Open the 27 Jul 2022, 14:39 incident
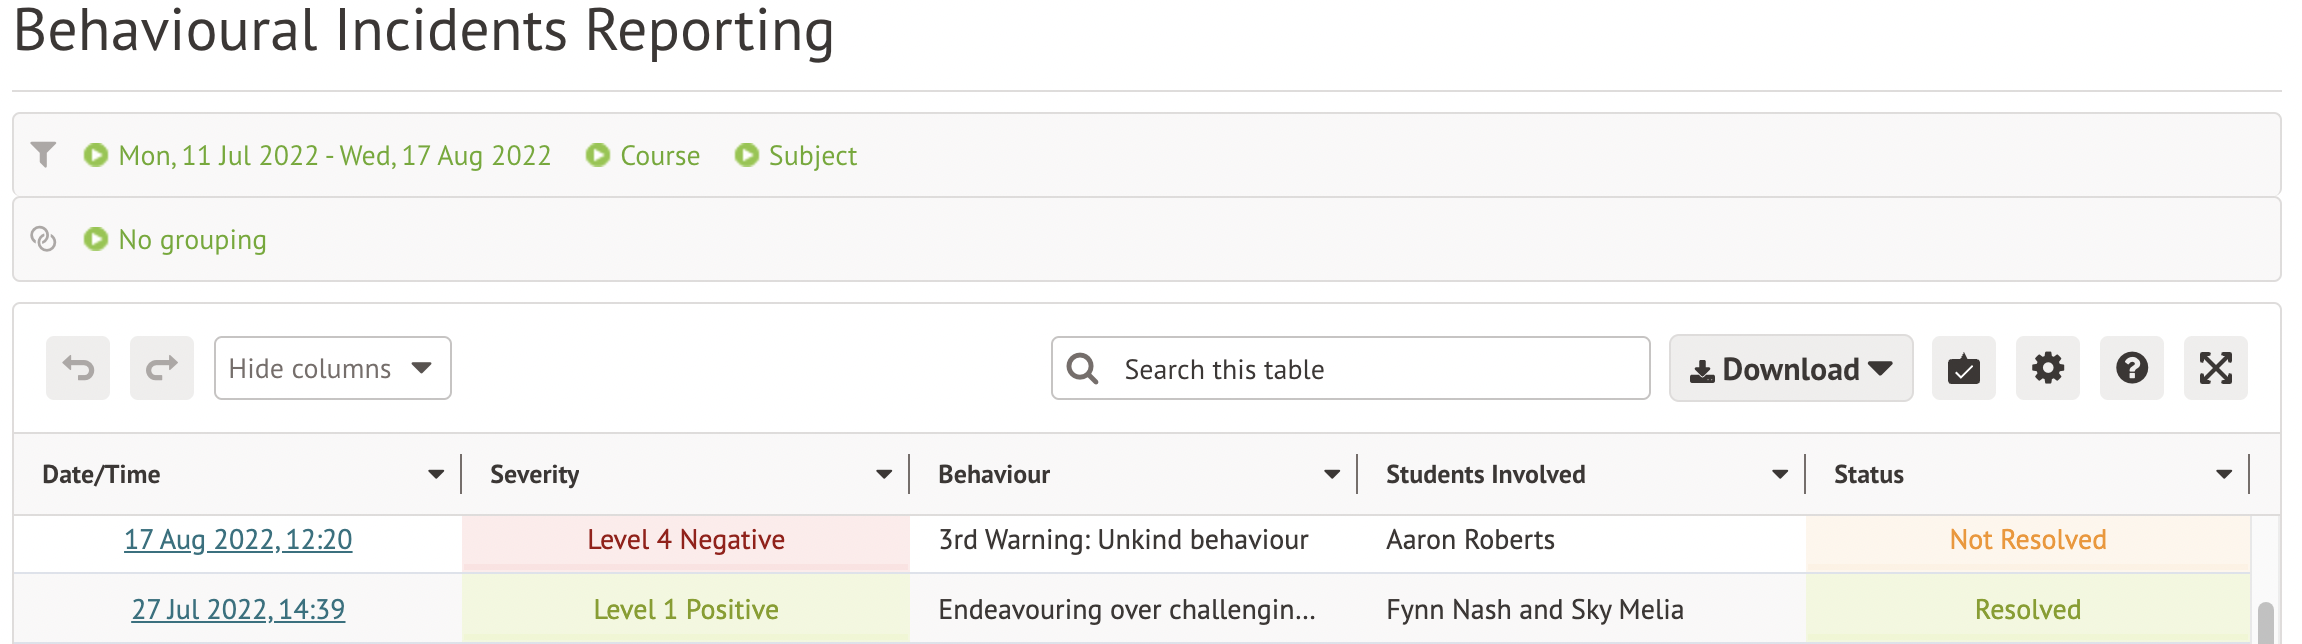The image size is (2302, 644). point(238,610)
